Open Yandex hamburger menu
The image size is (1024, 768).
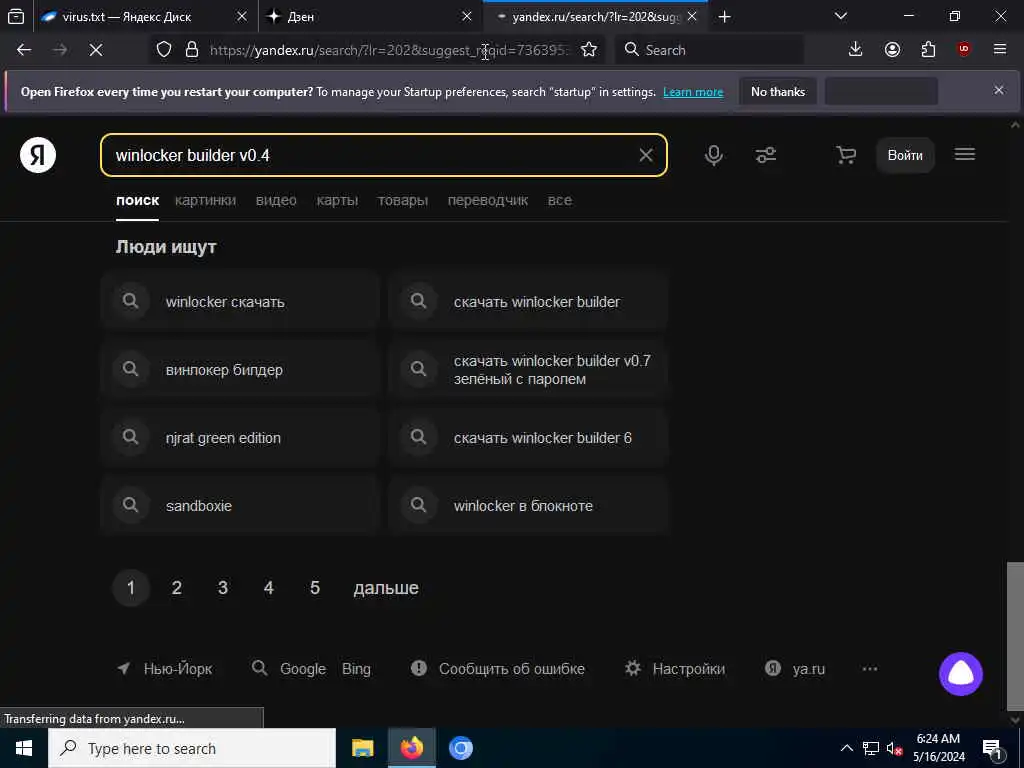965,154
